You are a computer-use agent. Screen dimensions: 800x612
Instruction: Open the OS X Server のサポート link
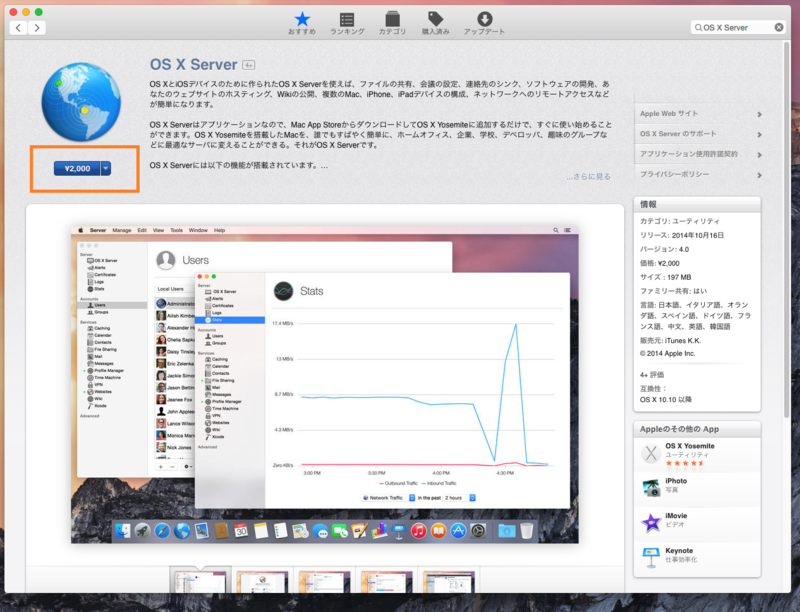tap(678, 134)
